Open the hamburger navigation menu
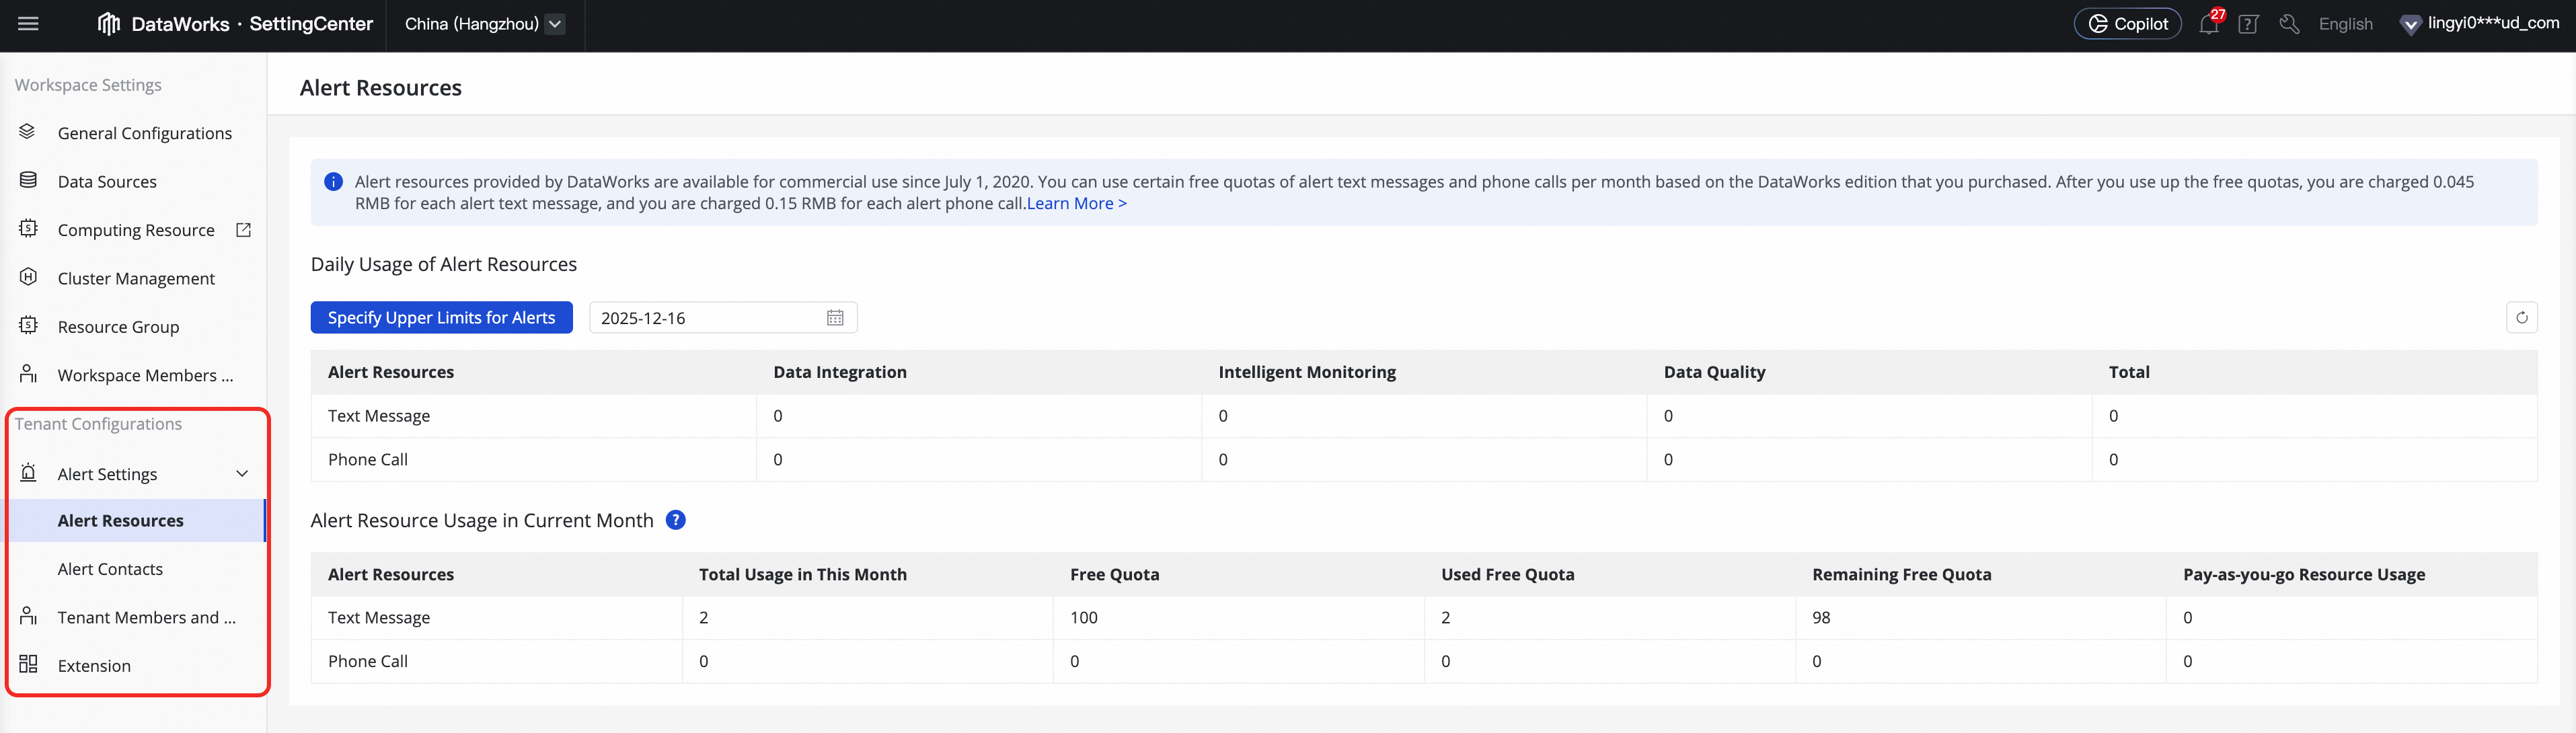 28,24
